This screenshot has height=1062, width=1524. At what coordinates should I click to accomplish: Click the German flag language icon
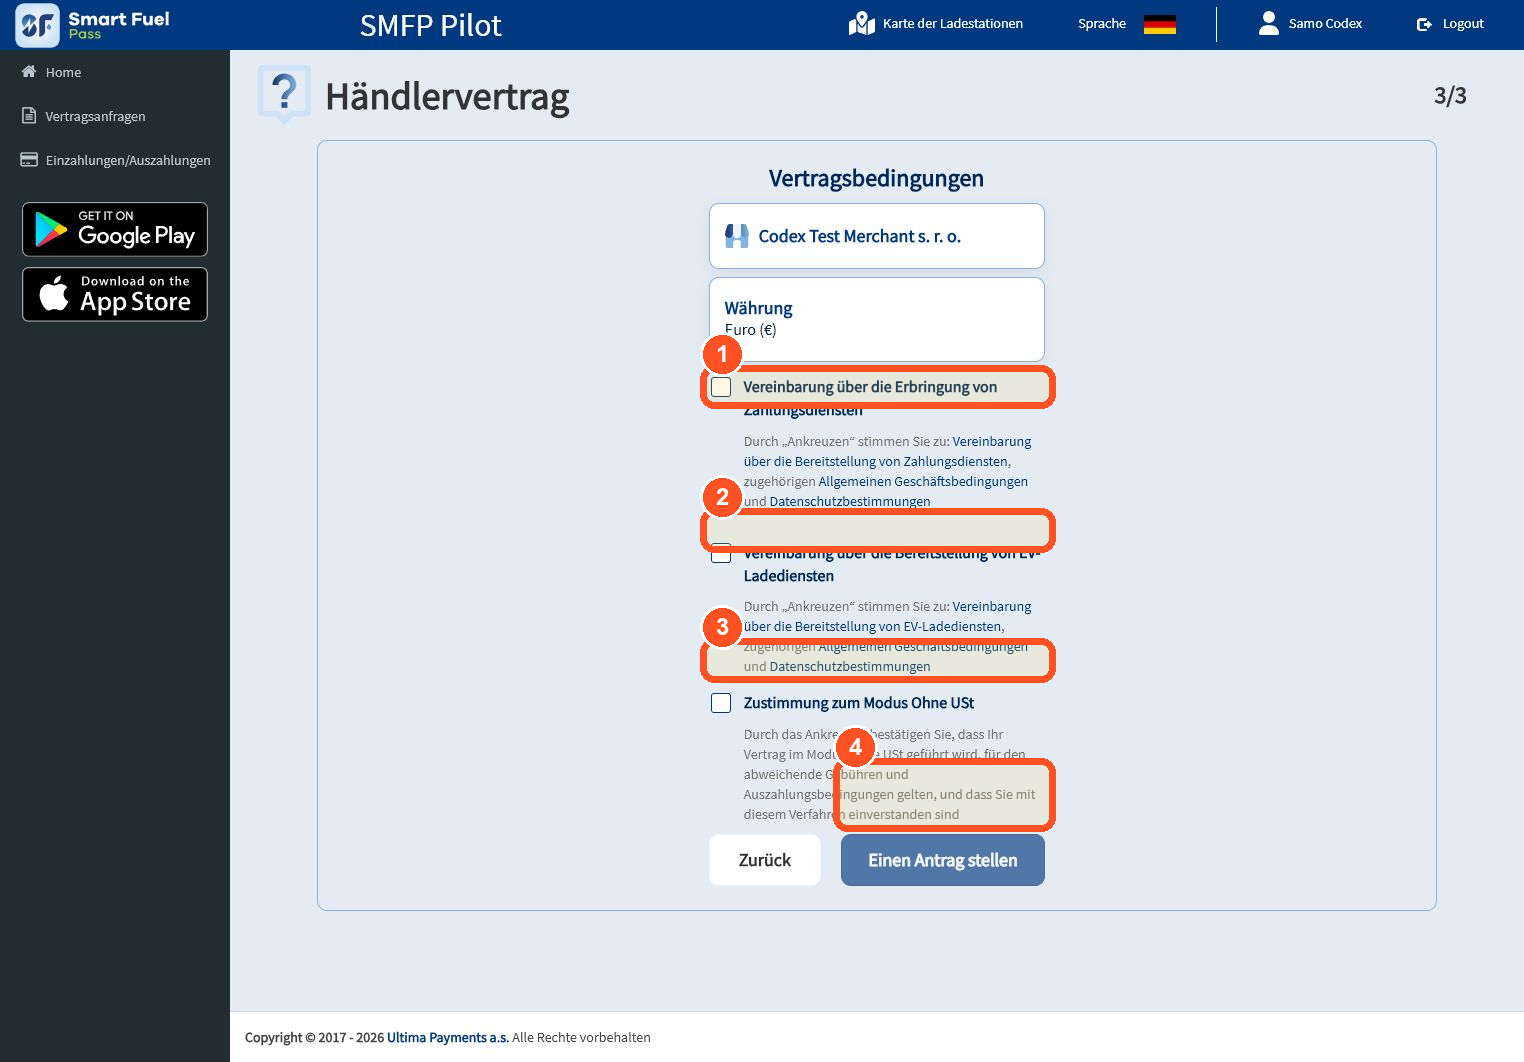[1159, 24]
